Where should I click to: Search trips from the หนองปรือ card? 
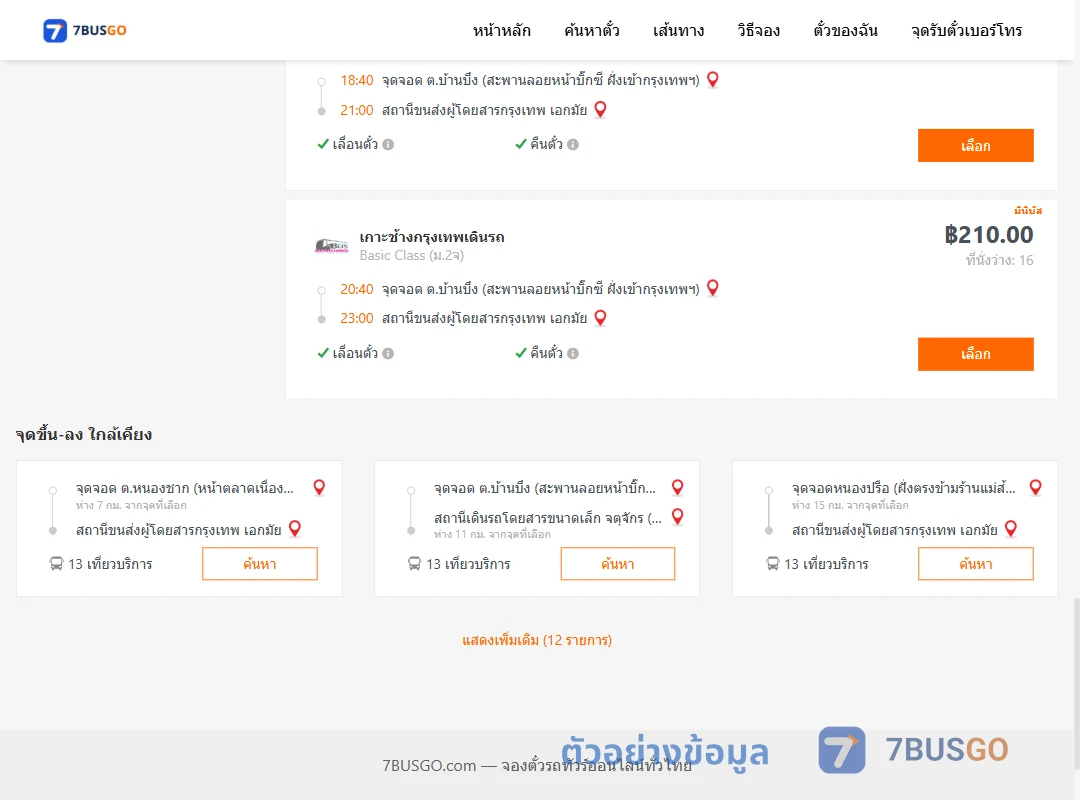[975, 564]
